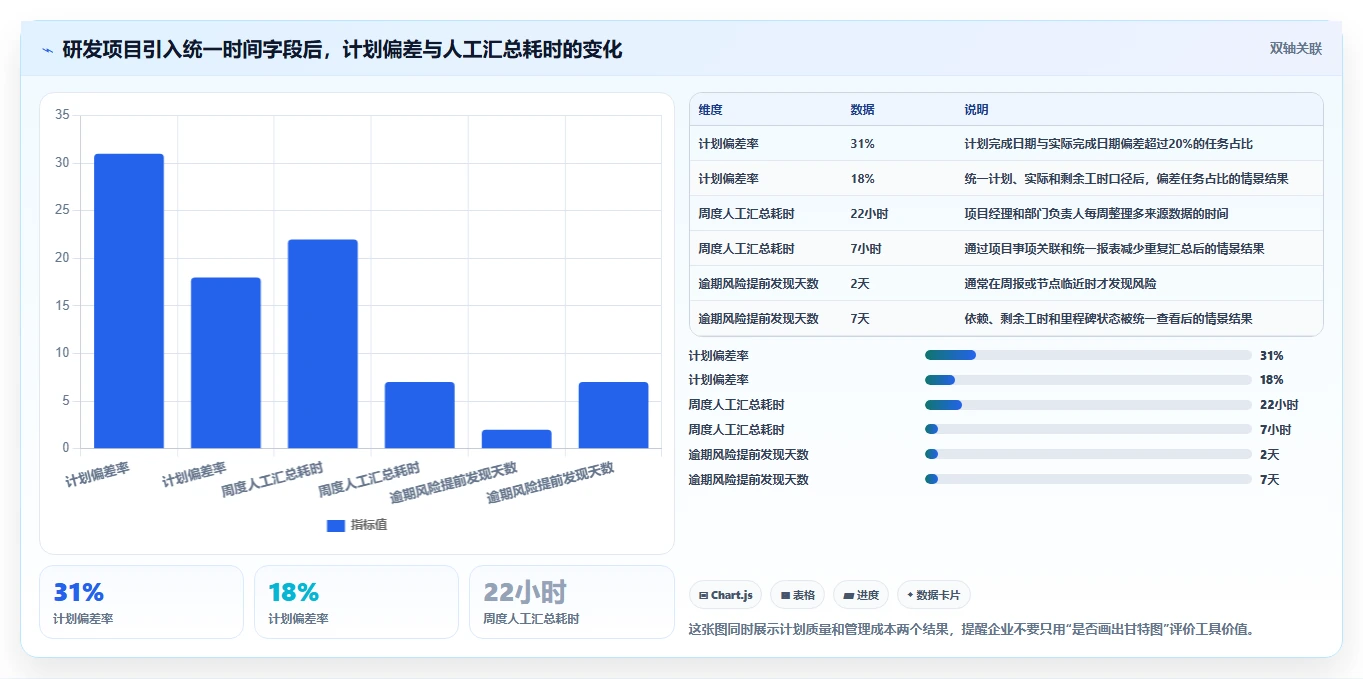Click description starting 通过项目事项关联和统一报表

1114,249
